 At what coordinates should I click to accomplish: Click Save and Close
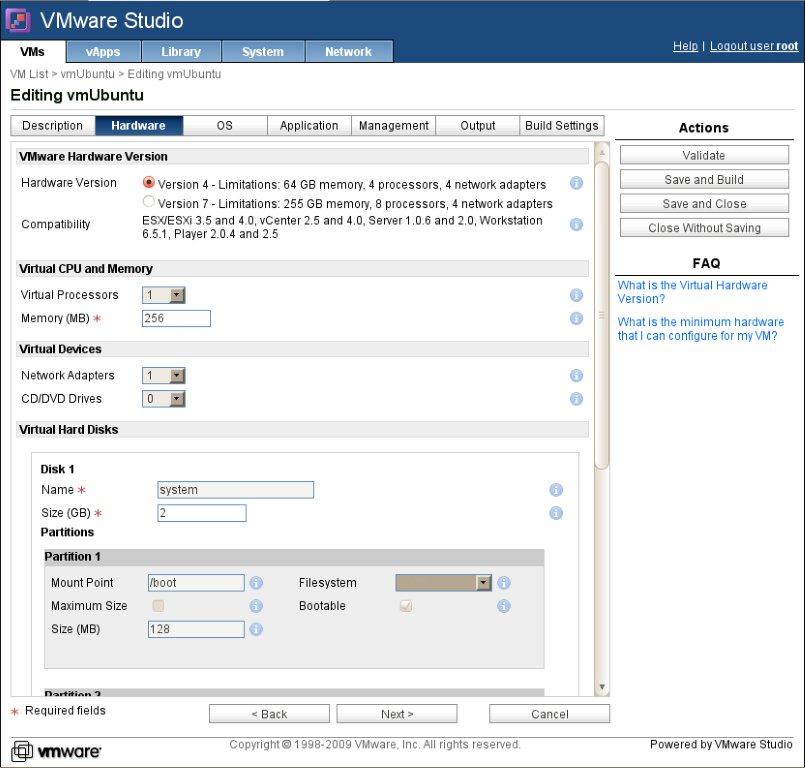click(x=704, y=204)
